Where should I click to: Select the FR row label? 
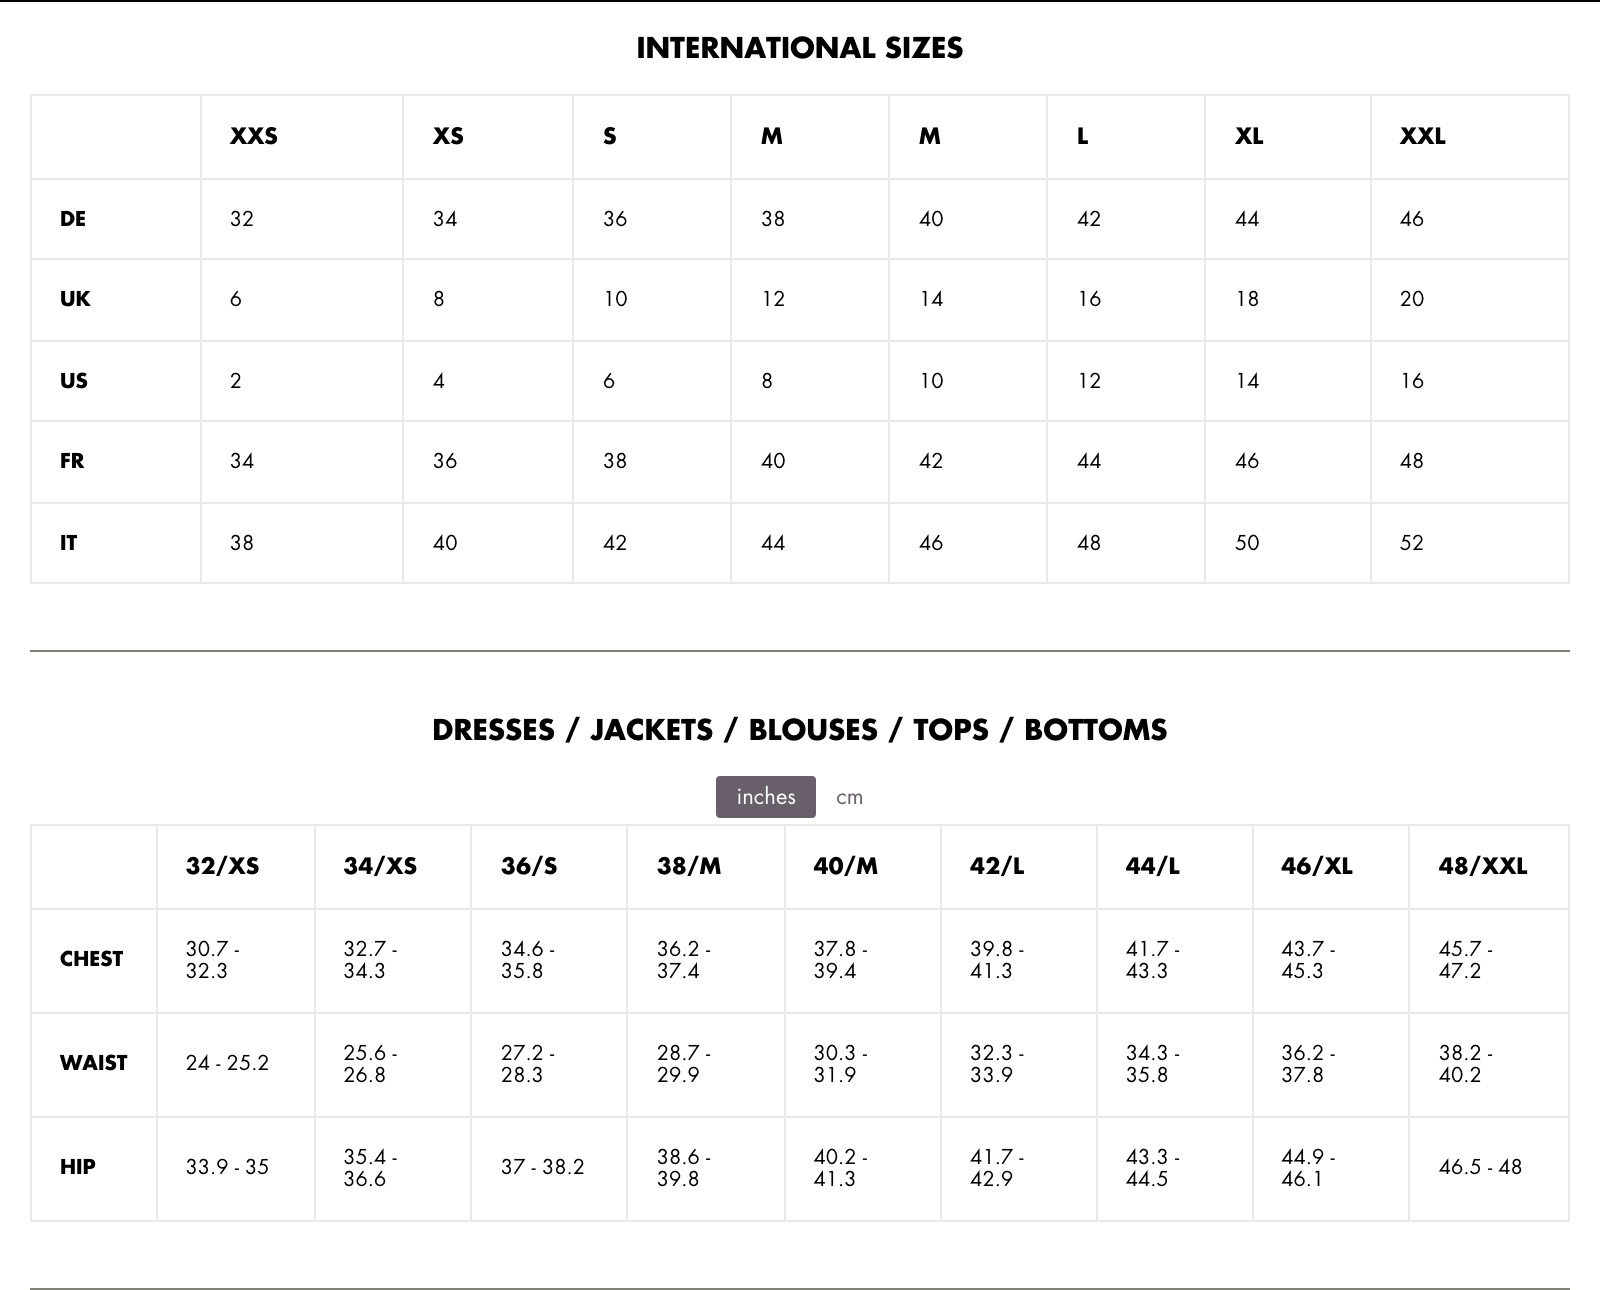[x=72, y=461]
